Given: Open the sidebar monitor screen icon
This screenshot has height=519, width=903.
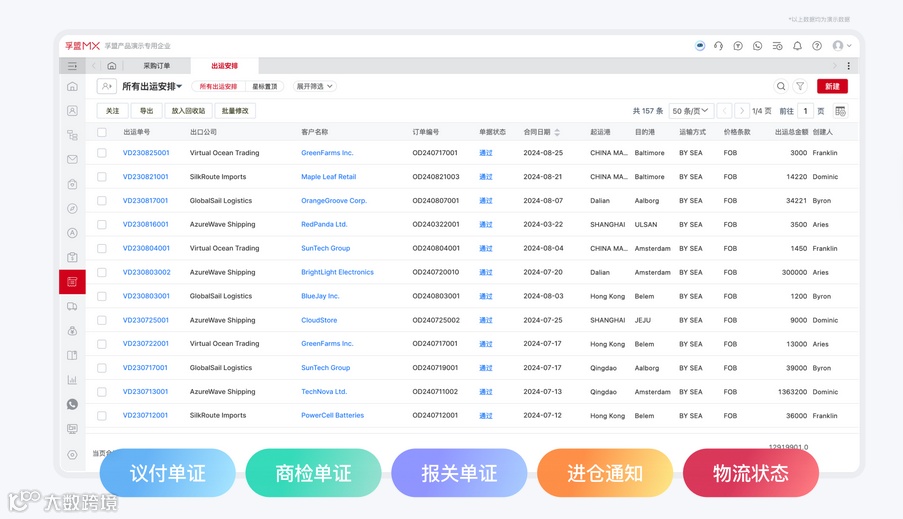Looking at the screenshot, I should [x=72, y=429].
